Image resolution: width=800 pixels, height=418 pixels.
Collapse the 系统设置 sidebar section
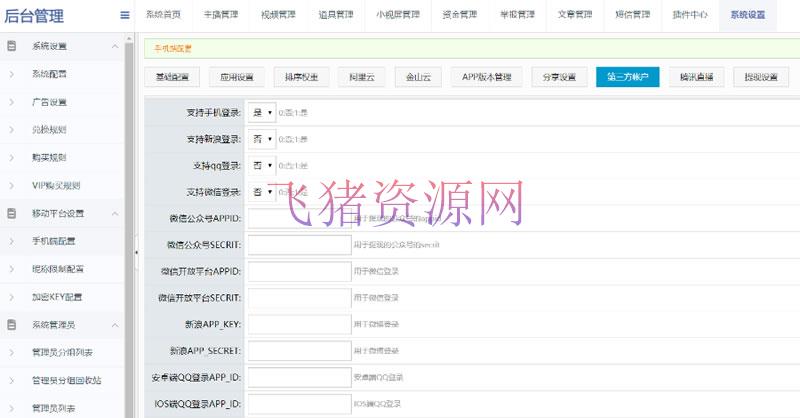pos(115,46)
